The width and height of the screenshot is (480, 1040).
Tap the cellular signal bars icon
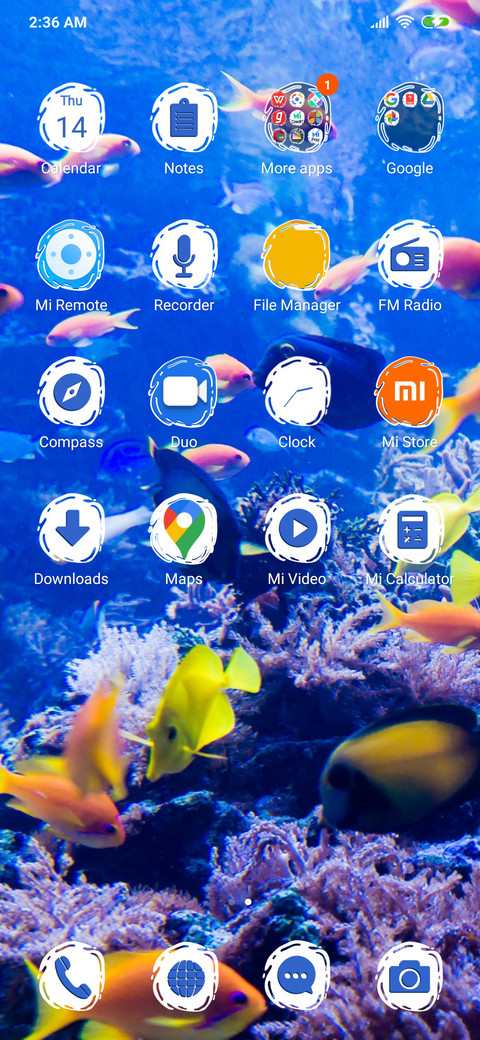pyautogui.click(x=380, y=23)
